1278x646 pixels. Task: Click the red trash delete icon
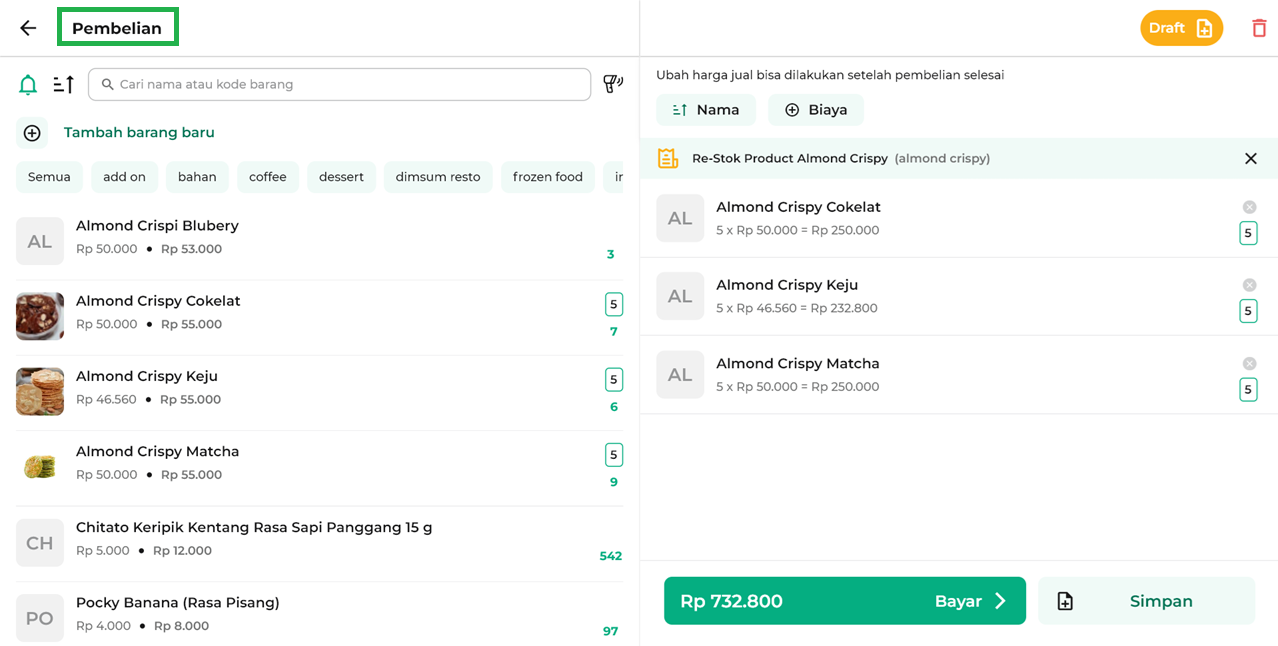click(1259, 28)
